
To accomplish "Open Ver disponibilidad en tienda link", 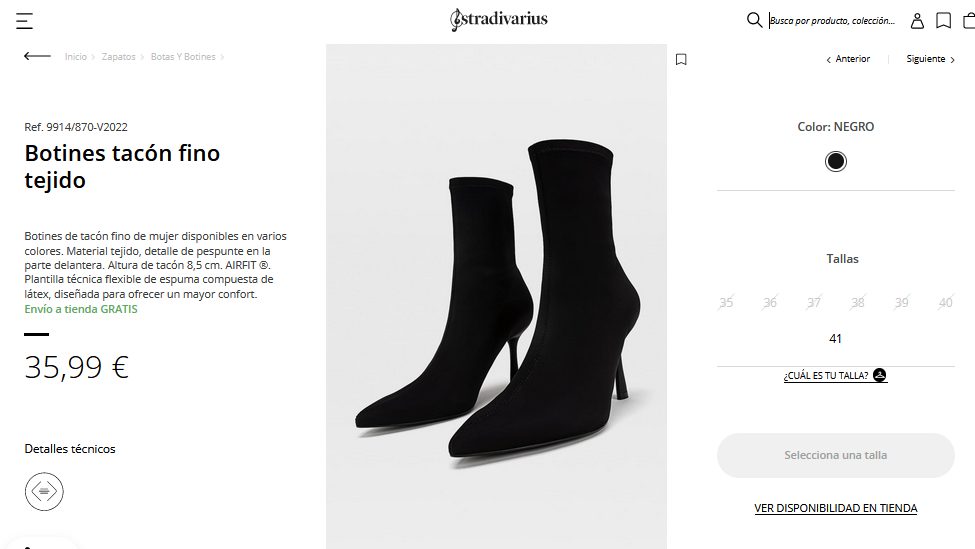I will (836, 508).
